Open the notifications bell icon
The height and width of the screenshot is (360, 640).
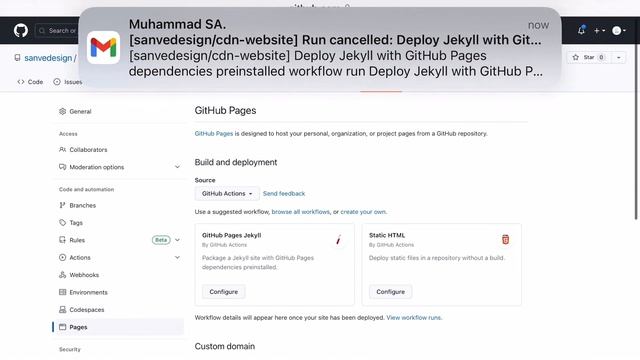(581, 30)
